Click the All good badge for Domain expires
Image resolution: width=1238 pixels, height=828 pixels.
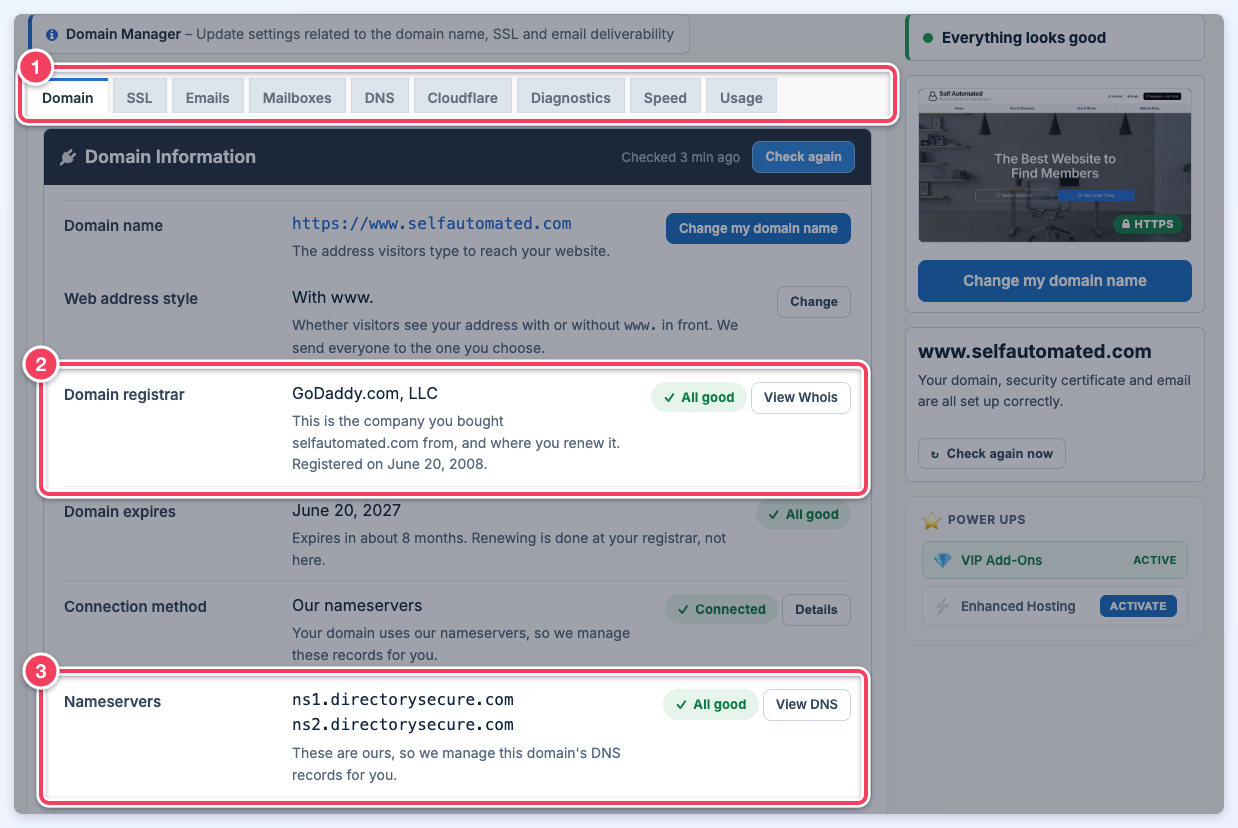pos(803,514)
